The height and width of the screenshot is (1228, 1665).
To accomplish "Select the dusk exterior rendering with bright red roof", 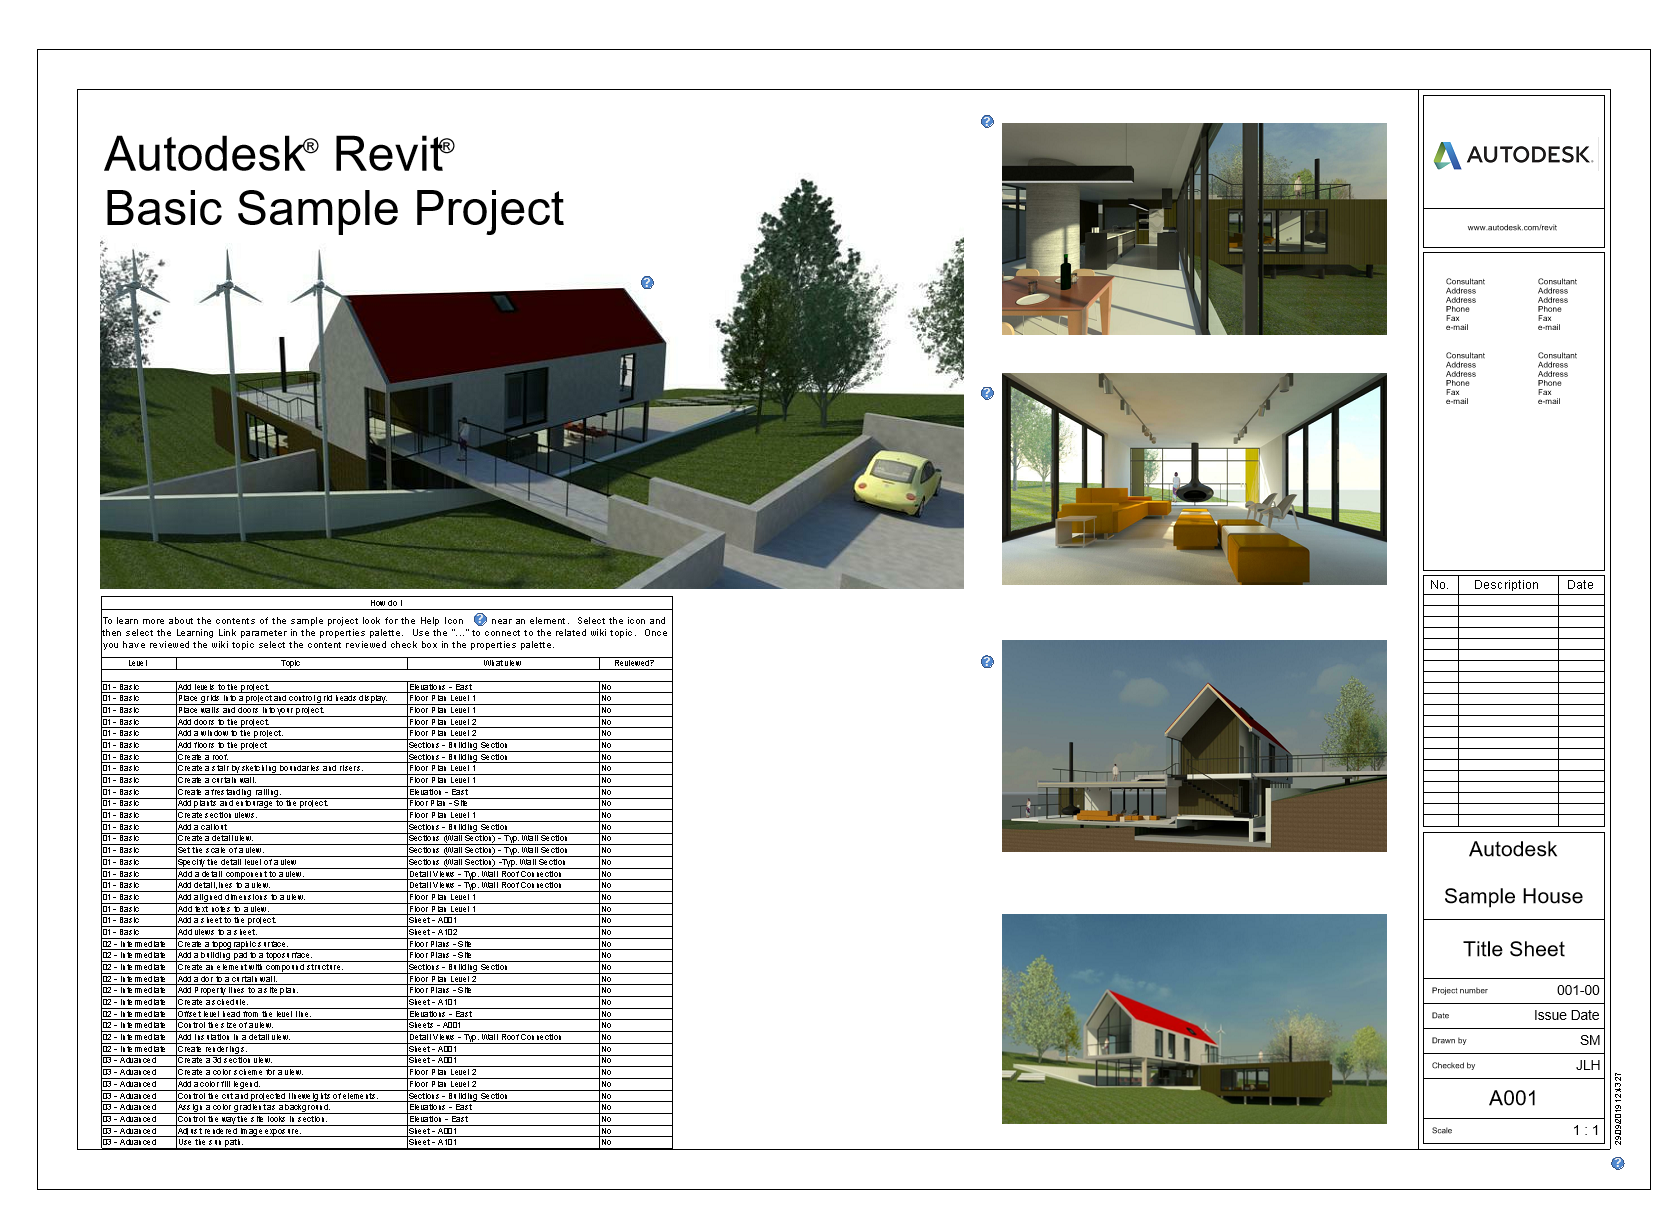I will pyautogui.click(x=1194, y=1019).
